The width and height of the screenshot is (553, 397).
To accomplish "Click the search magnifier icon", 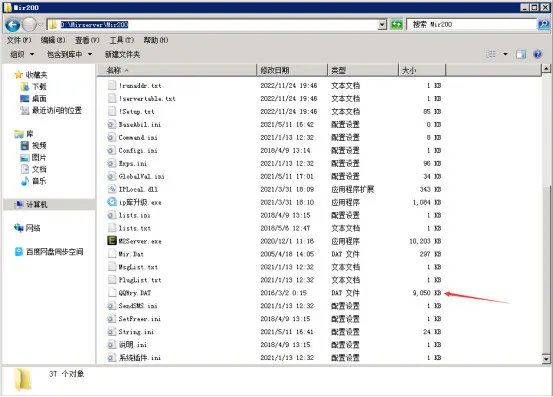I will pyautogui.click(x=543, y=24).
